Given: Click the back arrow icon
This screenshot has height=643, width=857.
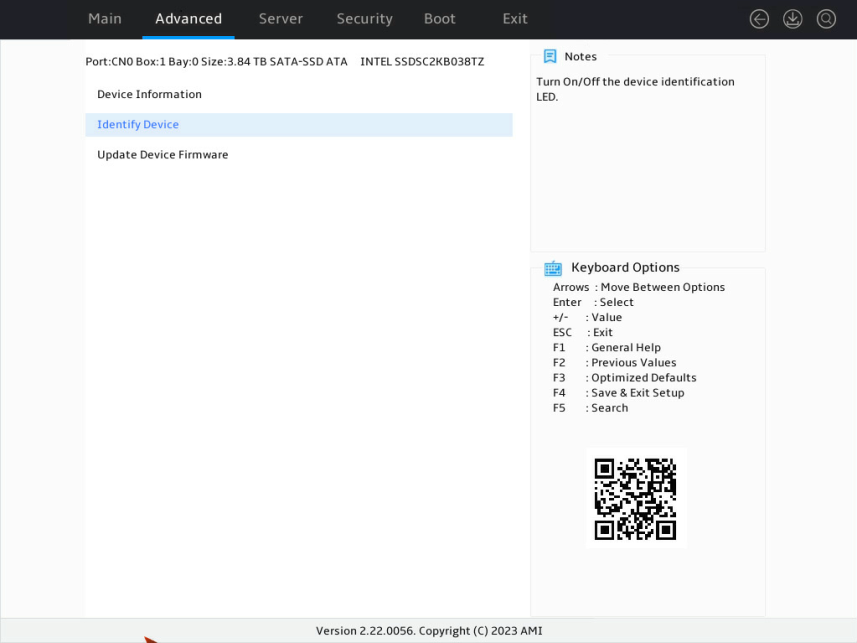Looking at the screenshot, I should 759,19.
